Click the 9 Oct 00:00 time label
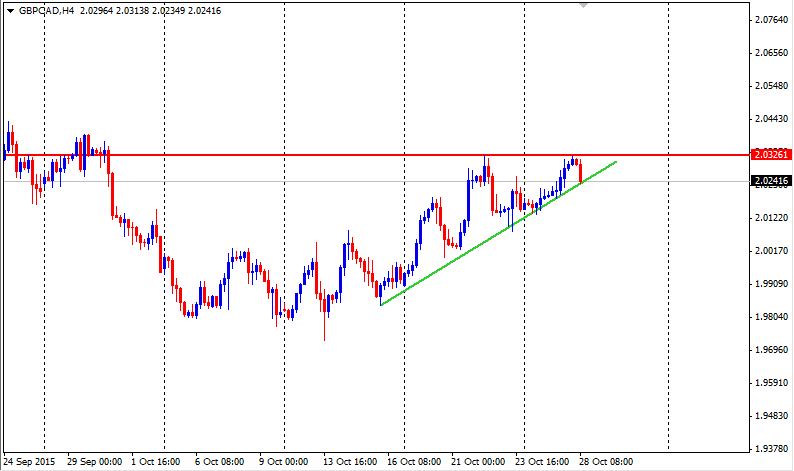 284,462
